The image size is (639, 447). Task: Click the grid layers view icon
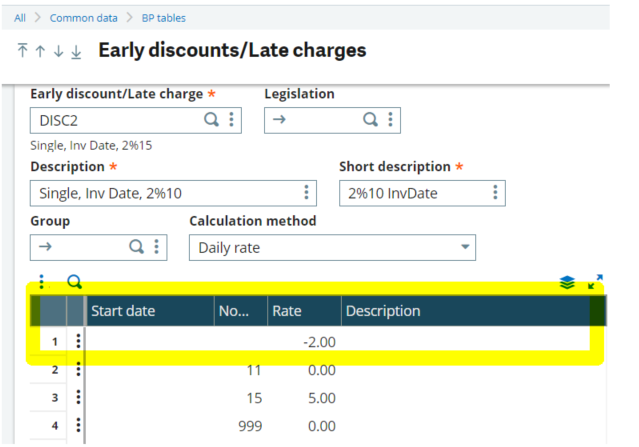[x=567, y=283]
